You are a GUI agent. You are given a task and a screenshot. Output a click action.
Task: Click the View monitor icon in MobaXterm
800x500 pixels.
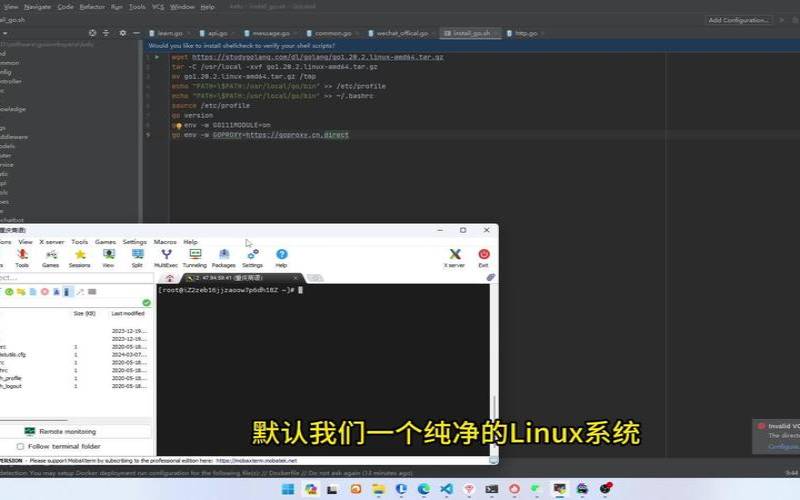[108, 258]
